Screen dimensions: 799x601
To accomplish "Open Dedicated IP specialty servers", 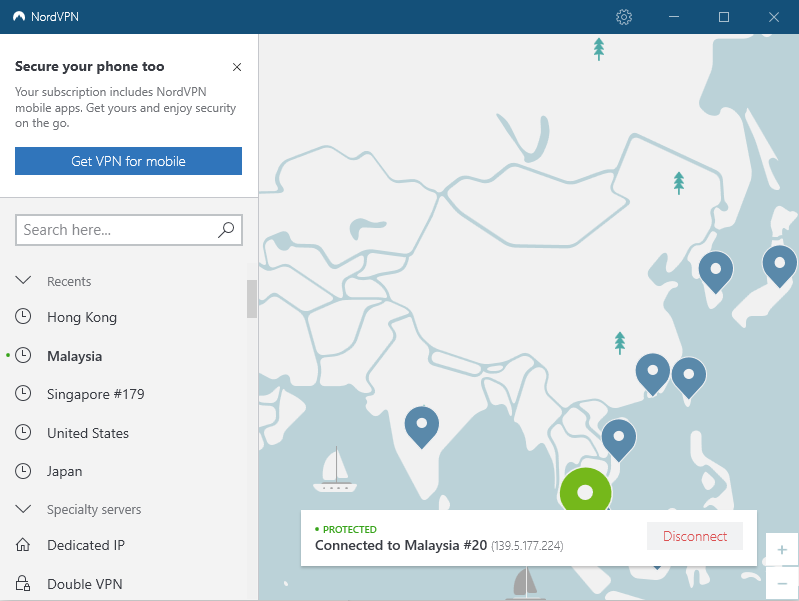I will point(86,545).
